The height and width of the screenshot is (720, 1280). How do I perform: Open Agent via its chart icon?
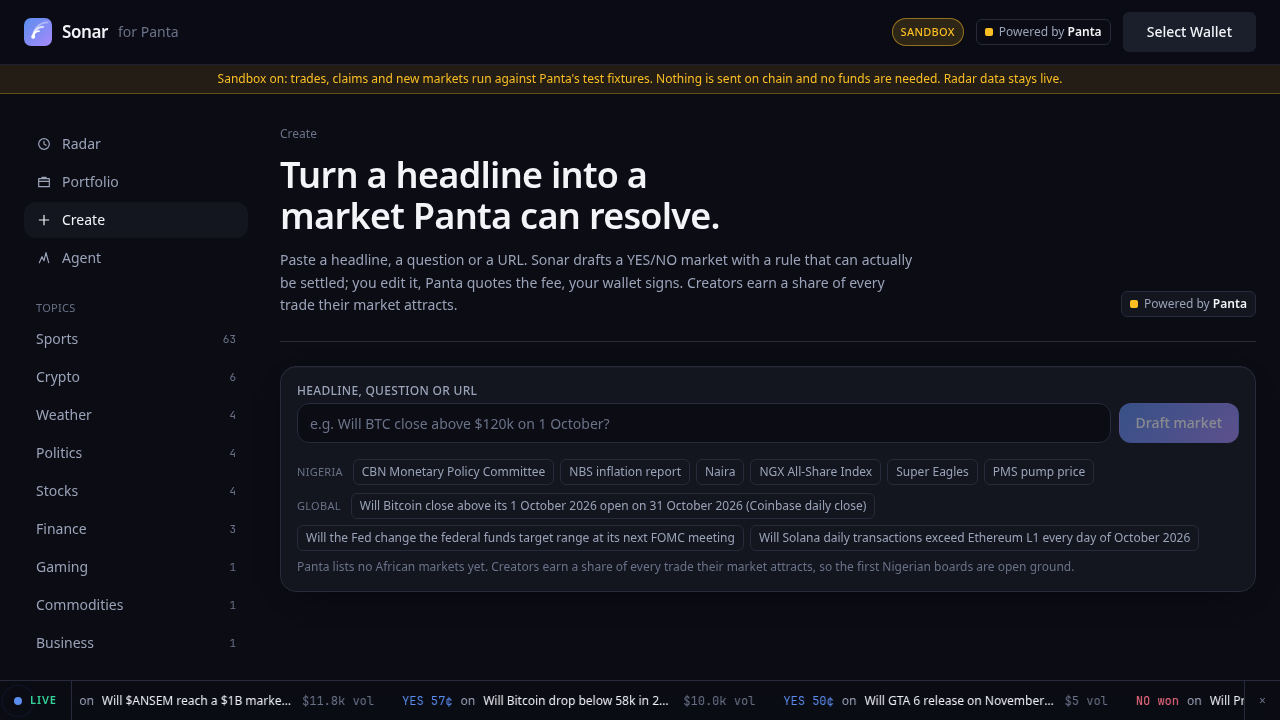click(44, 258)
